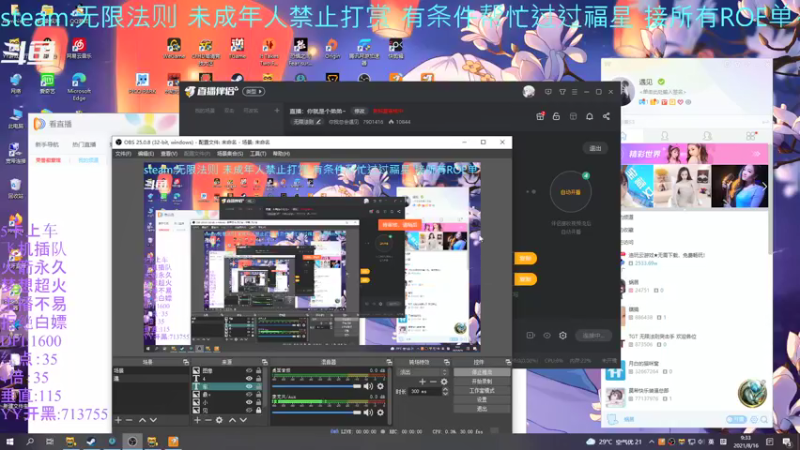800x450 pixels.
Task: Click 工作室模式 in OBS controls
Action: tap(482, 390)
